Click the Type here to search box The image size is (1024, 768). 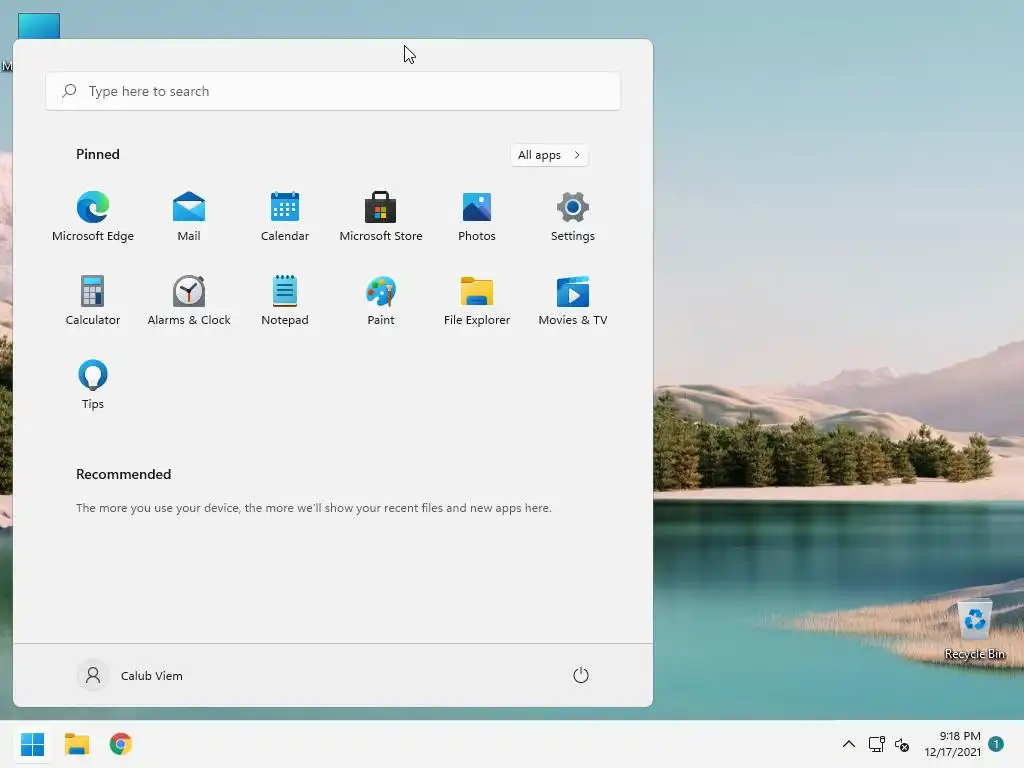(x=333, y=91)
